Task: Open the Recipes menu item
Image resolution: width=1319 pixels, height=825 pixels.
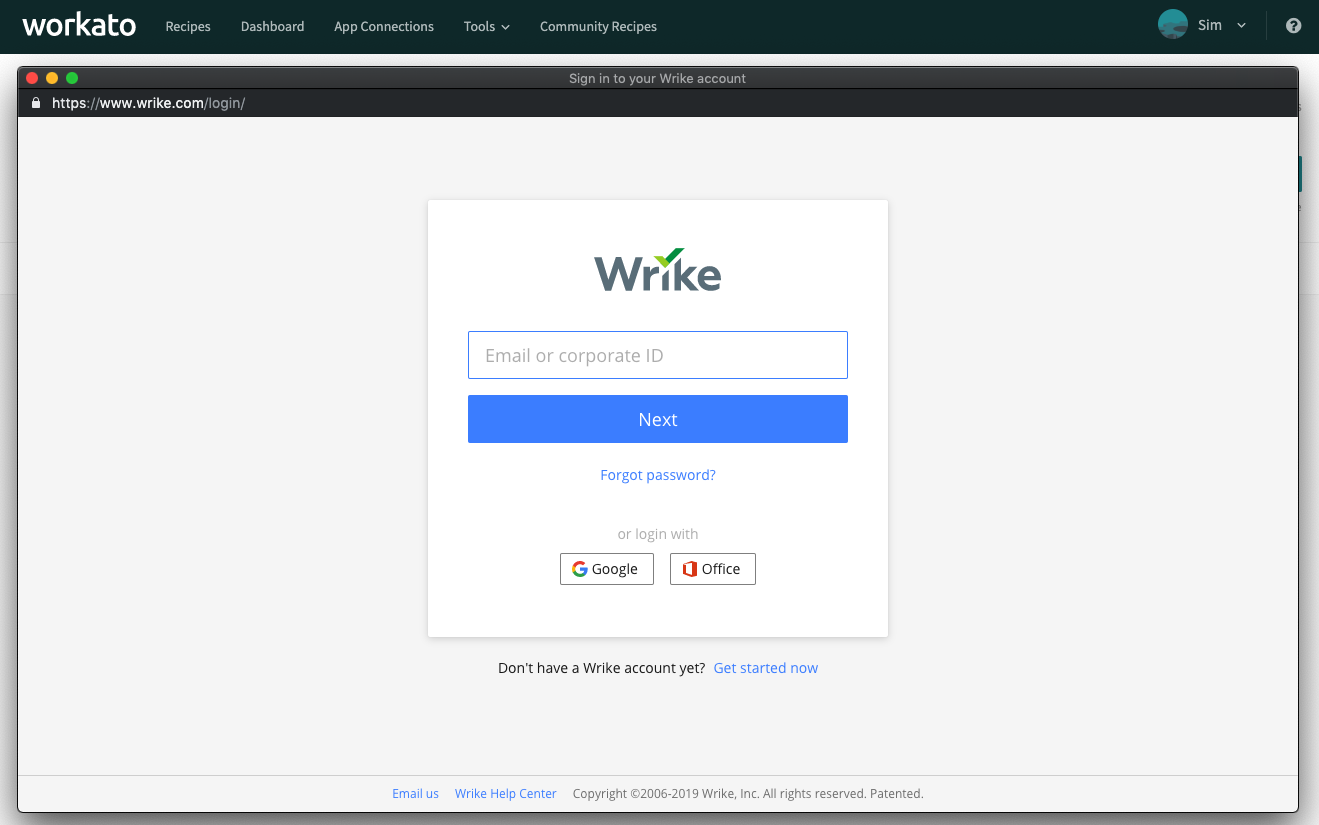Action: tap(188, 27)
